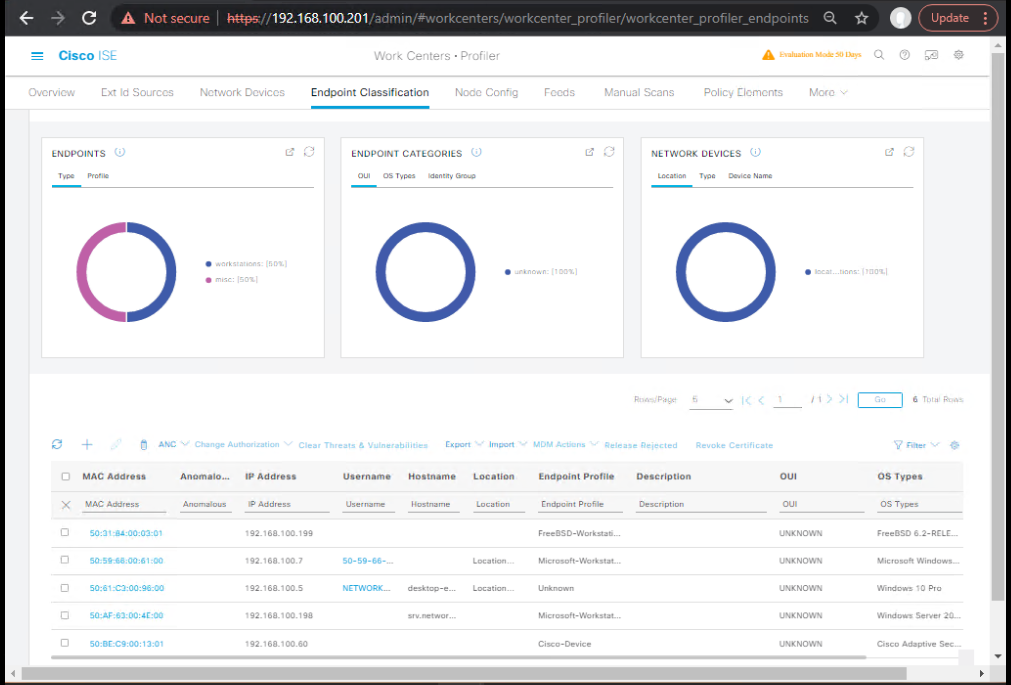Open ISE settings gear in header

click(959, 55)
